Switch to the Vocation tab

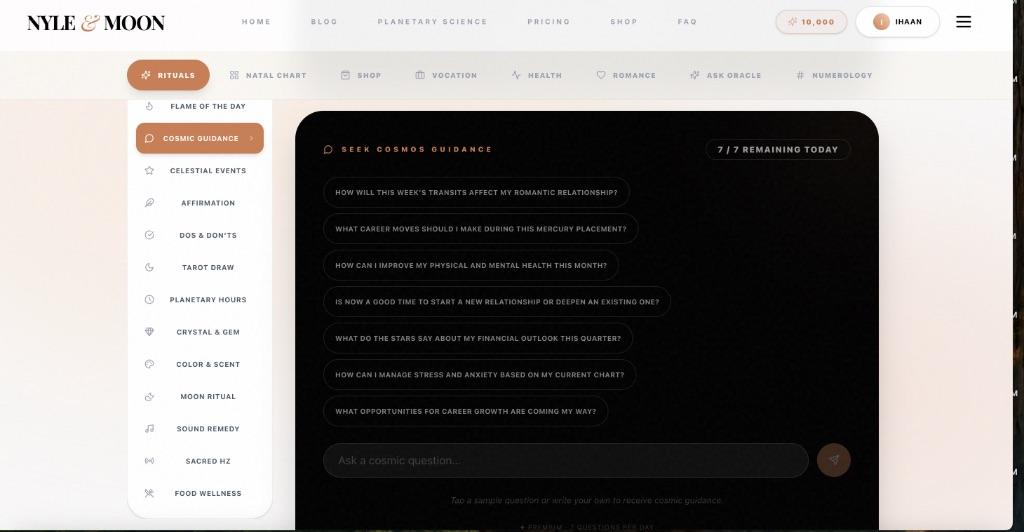coord(446,75)
